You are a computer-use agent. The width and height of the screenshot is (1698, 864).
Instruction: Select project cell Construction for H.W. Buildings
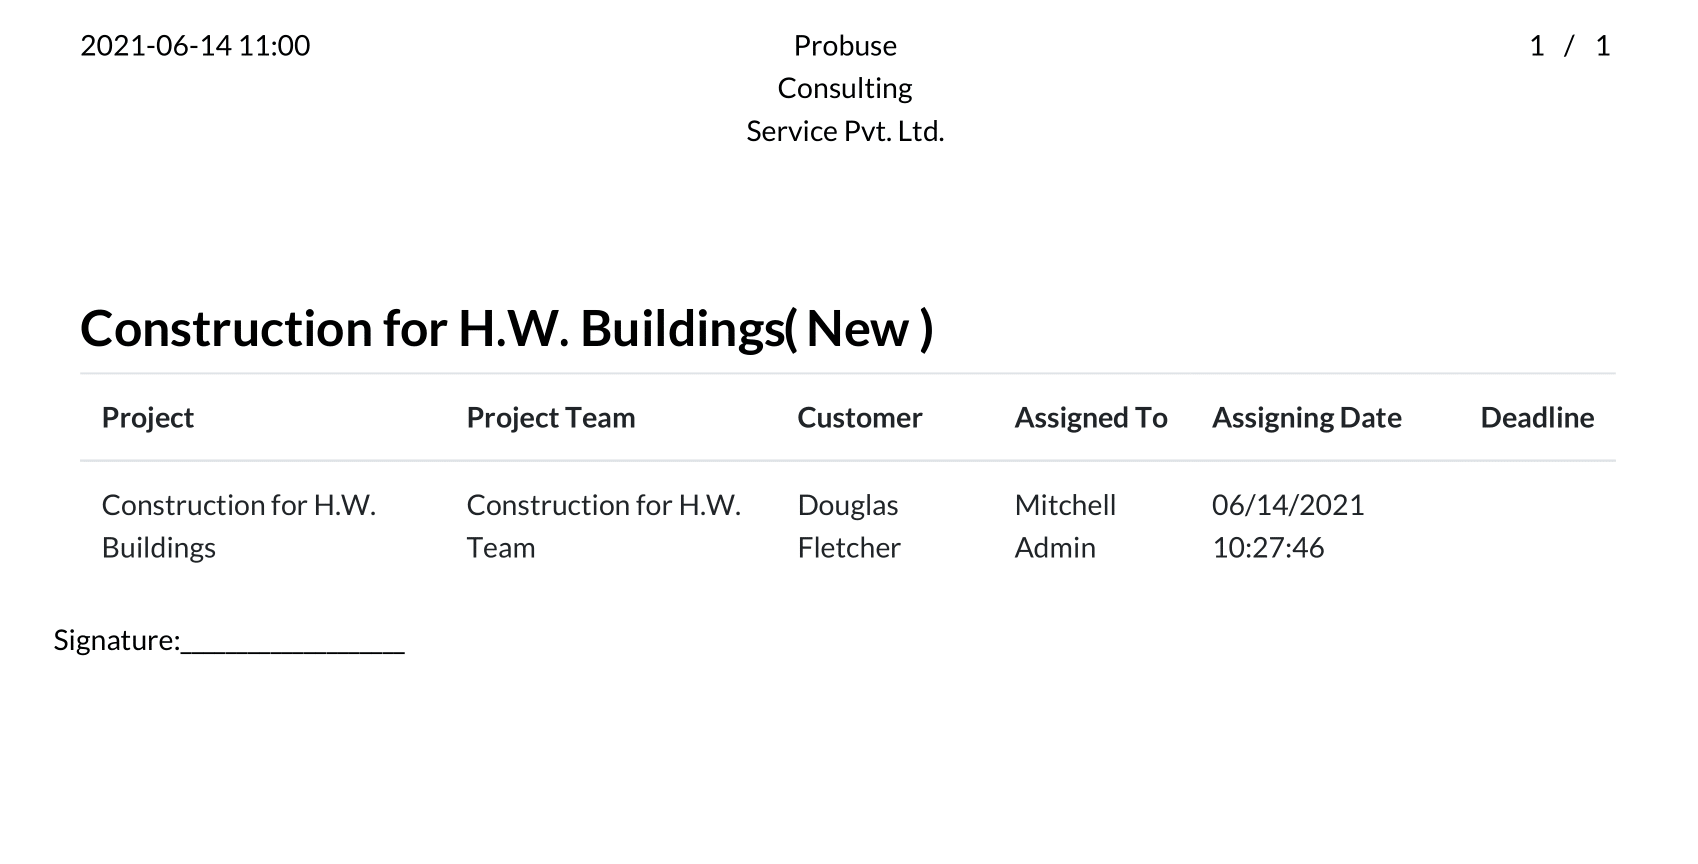pyautogui.click(x=239, y=526)
